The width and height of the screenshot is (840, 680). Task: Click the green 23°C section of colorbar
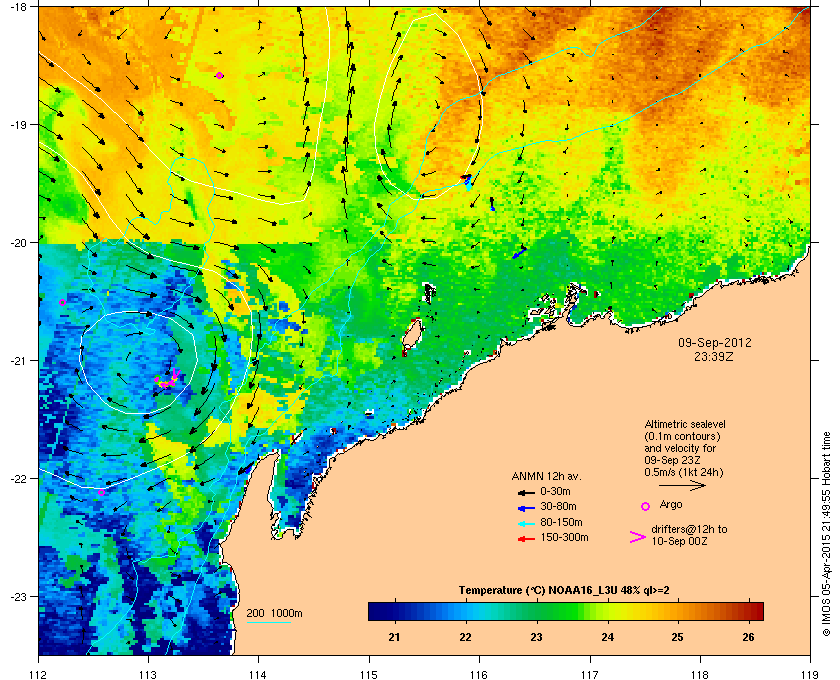click(x=536, y=611)
